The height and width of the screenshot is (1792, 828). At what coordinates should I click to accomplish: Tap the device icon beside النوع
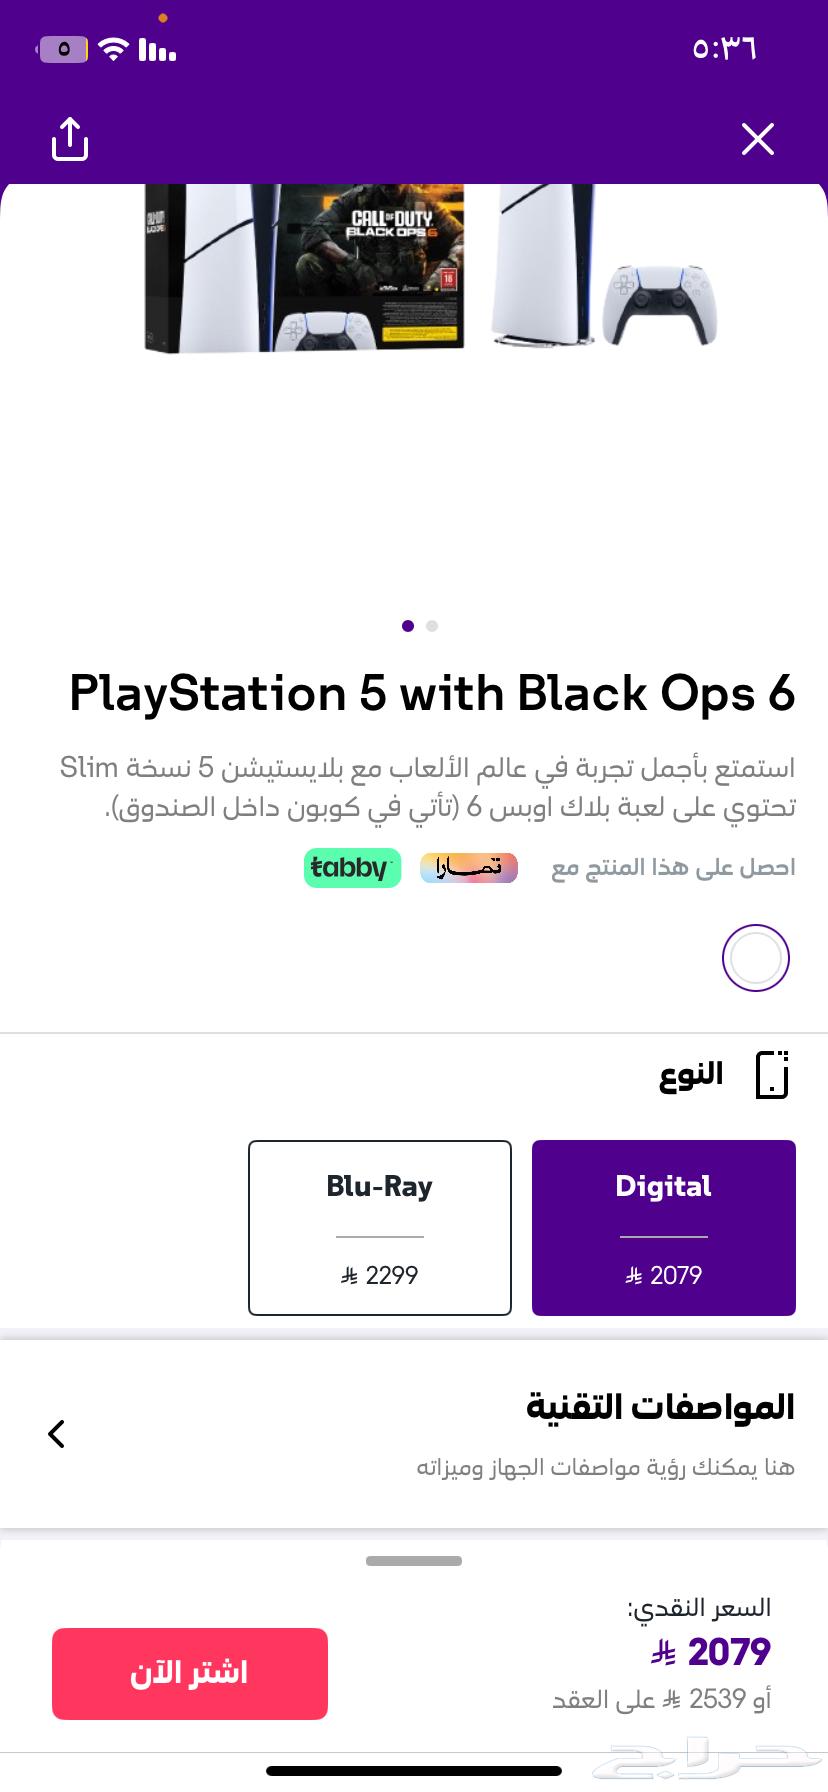pyautogui.click(x=771, y=1074)
